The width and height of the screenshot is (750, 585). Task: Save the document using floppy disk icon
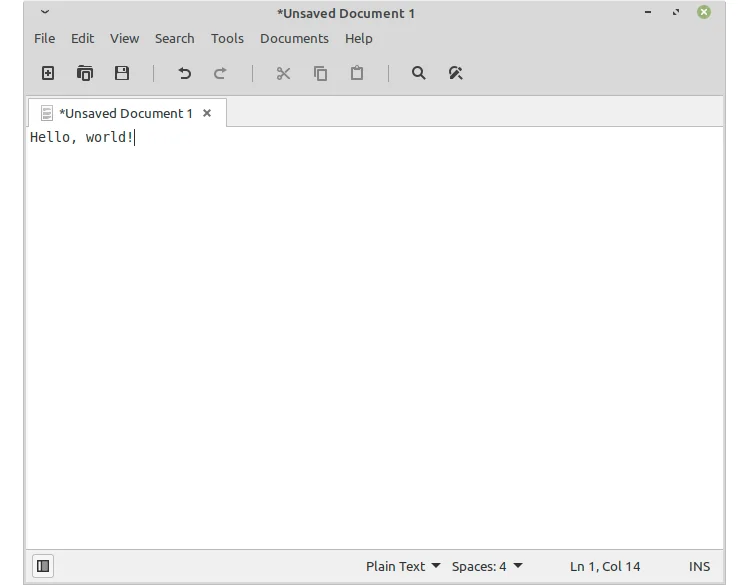122,73
